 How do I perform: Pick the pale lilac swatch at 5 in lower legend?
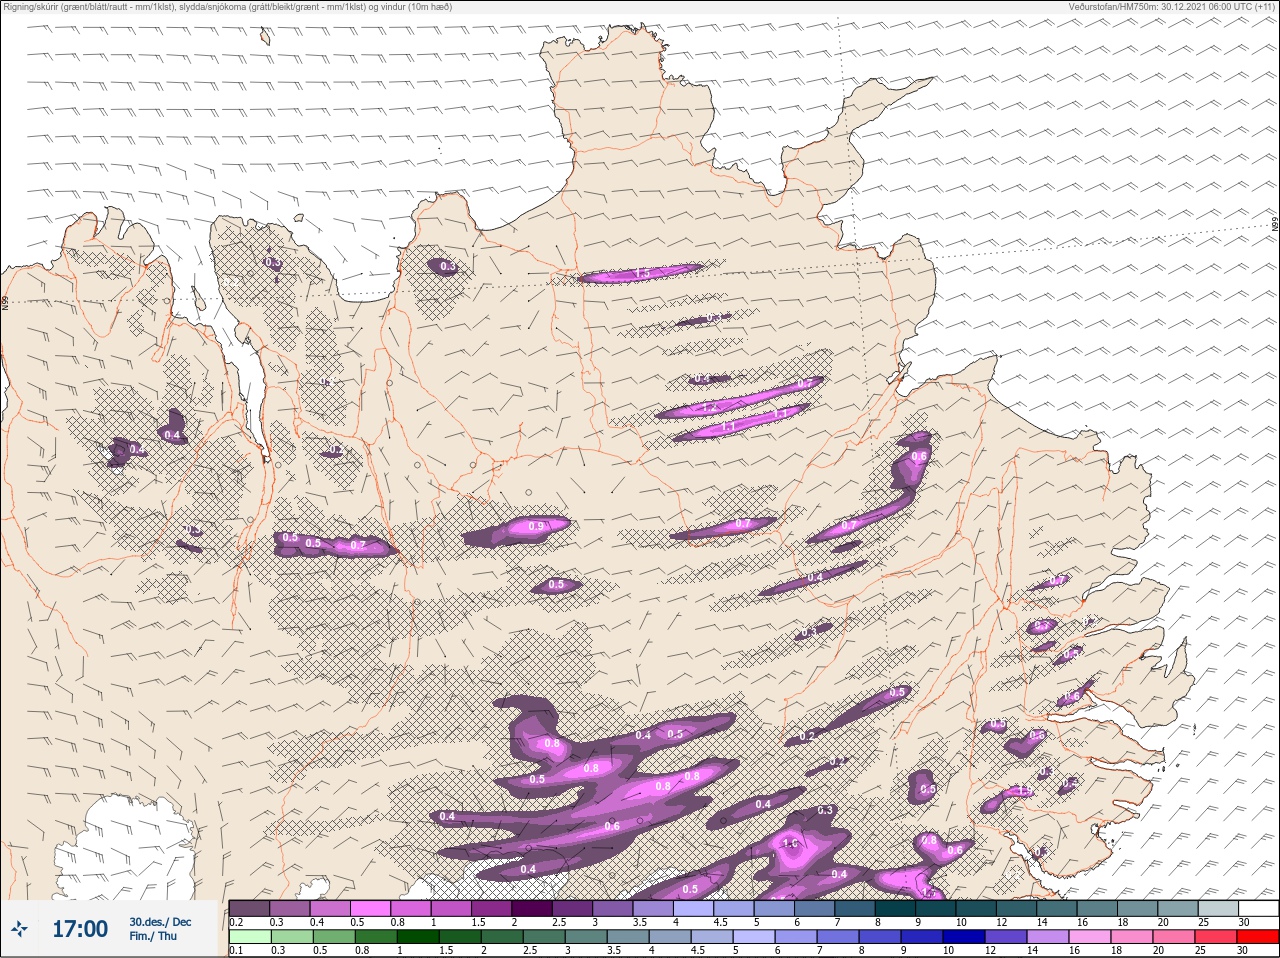(754, 938)
